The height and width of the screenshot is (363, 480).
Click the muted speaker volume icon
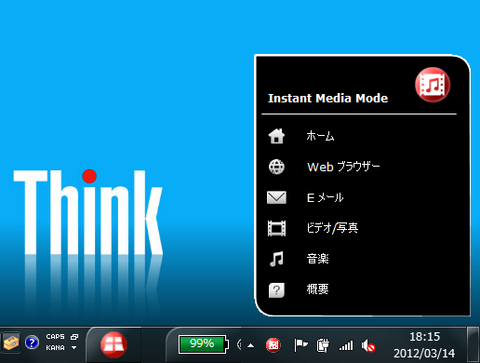coord(368,346)
